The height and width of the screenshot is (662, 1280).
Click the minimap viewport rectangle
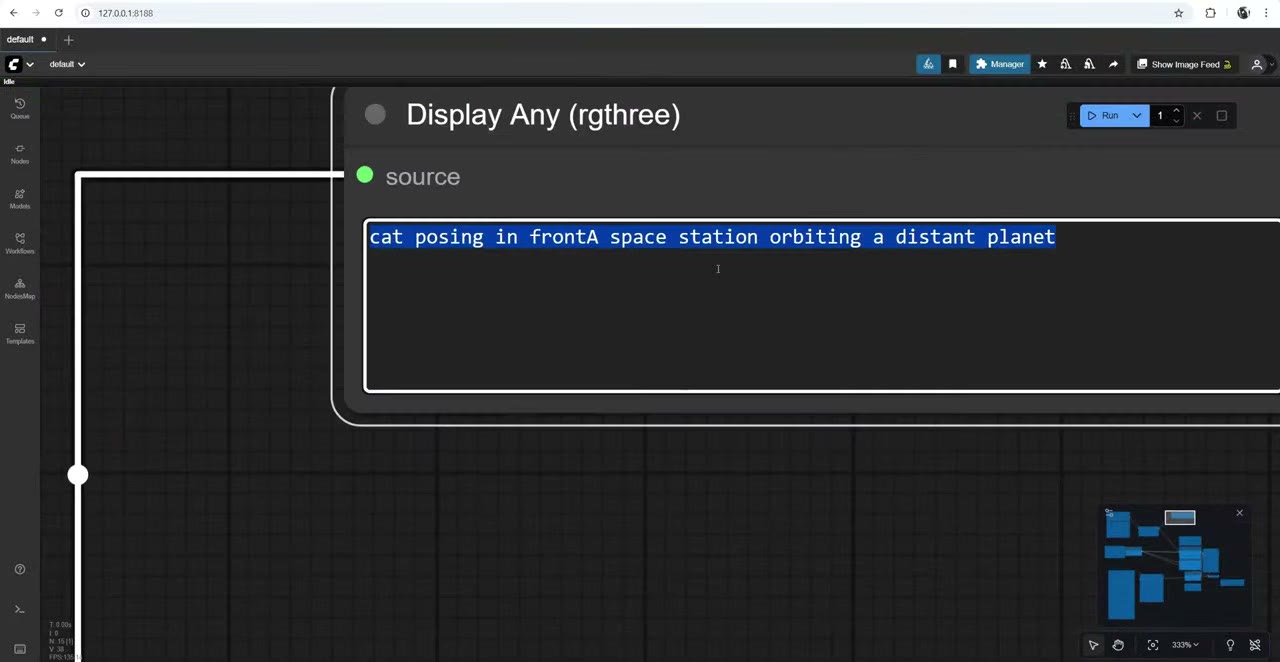(1180, 517)
